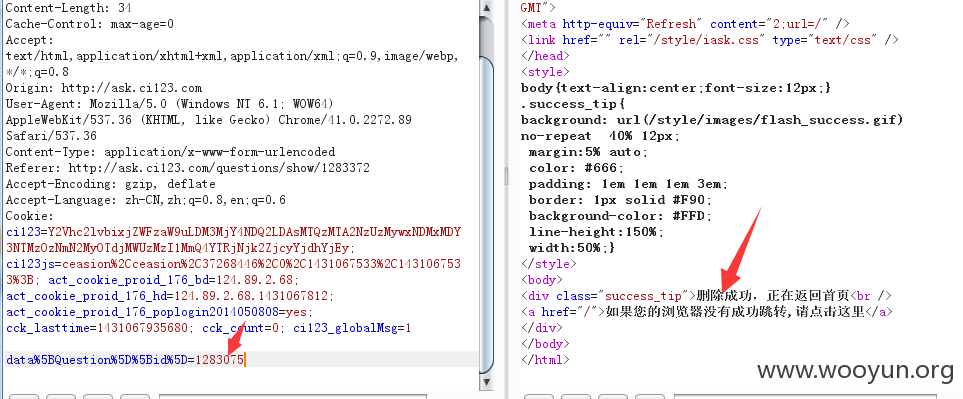Click the Cookie: header label
Screen dimensions: 963x399
[x=30, y=215]
